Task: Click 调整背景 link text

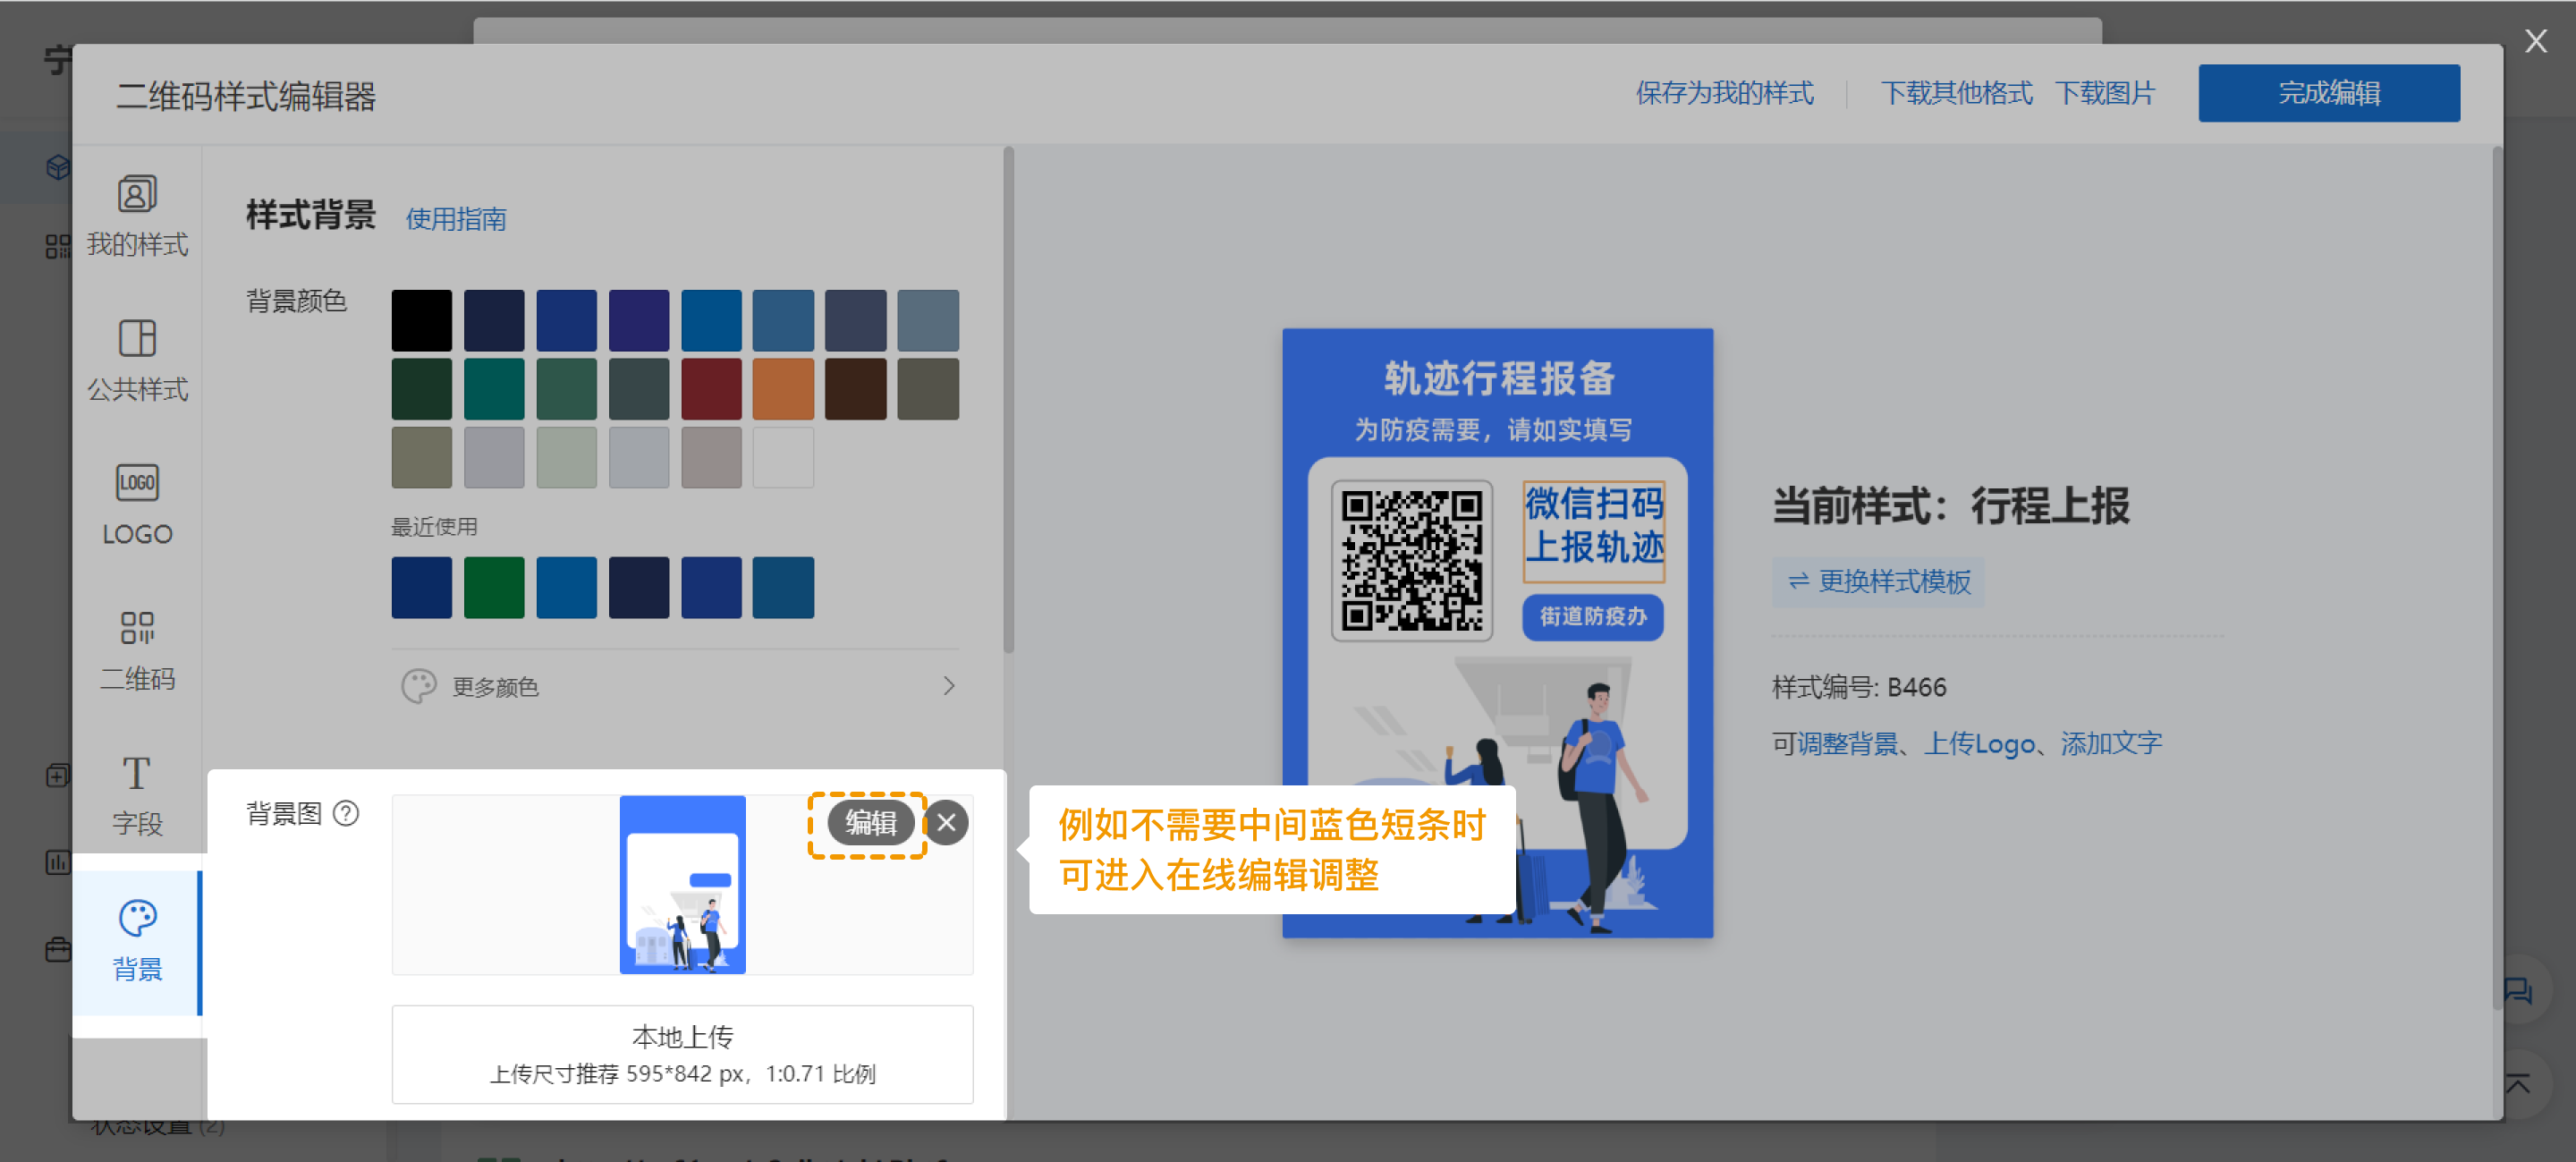Action: tap(1847, 743)
